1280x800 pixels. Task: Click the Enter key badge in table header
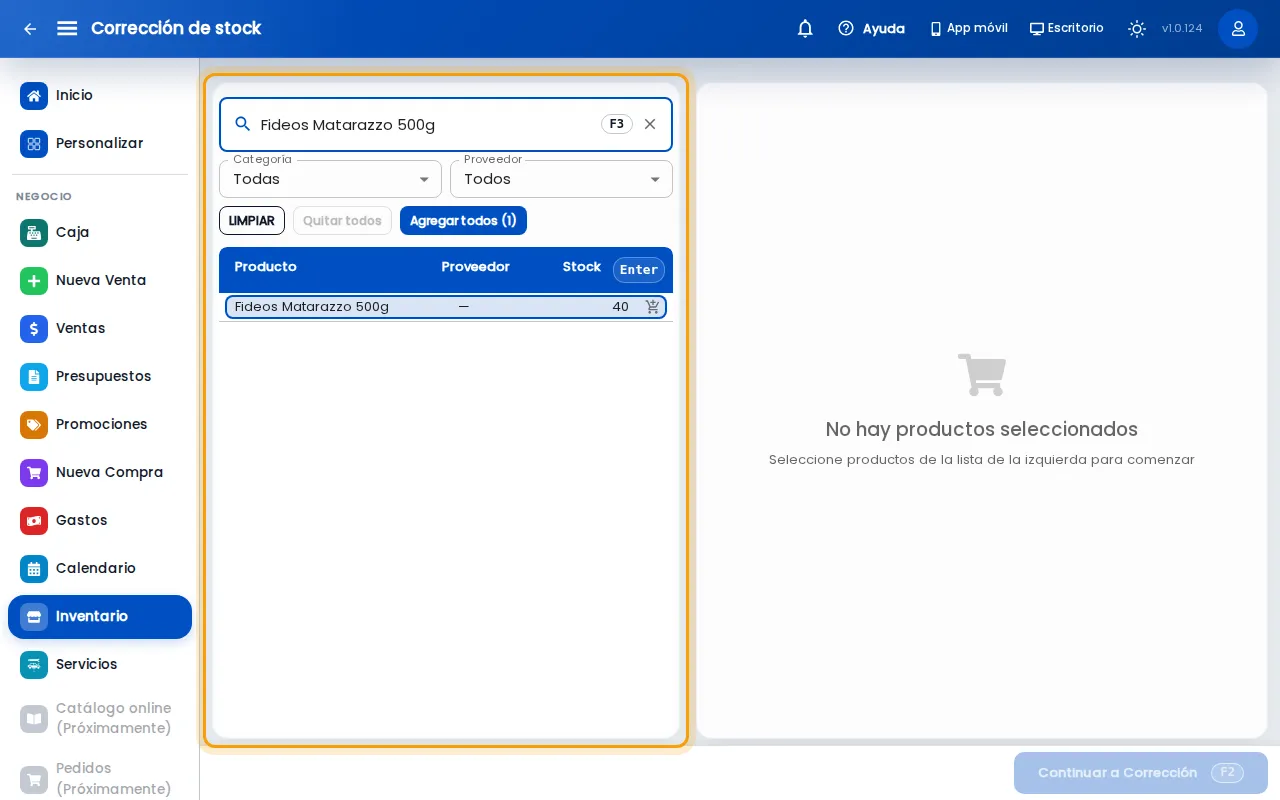coord(639,270)
